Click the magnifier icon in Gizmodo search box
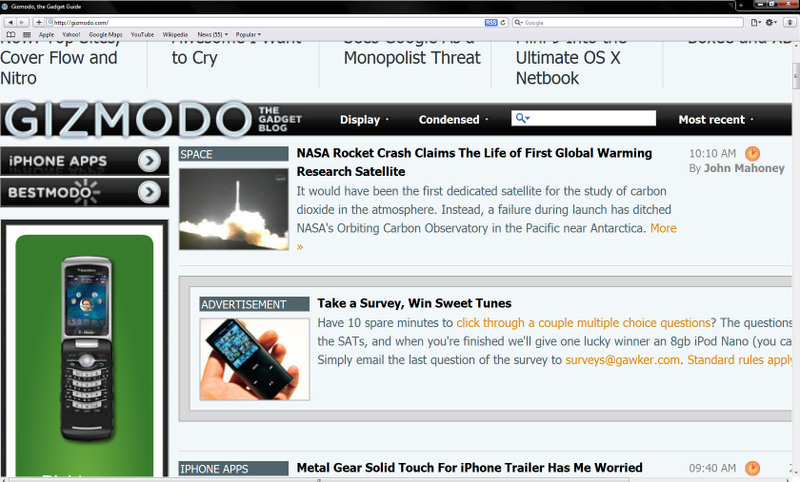The image size is (800, 482). (x=521, y=118)
